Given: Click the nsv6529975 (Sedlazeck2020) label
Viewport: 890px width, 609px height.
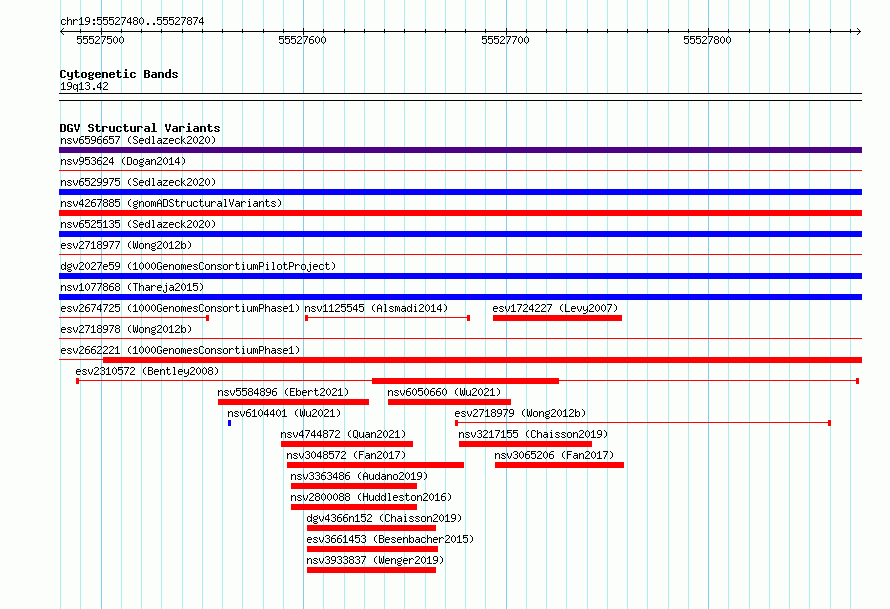Looking at the screenshot, I should (x=138, y=182).
